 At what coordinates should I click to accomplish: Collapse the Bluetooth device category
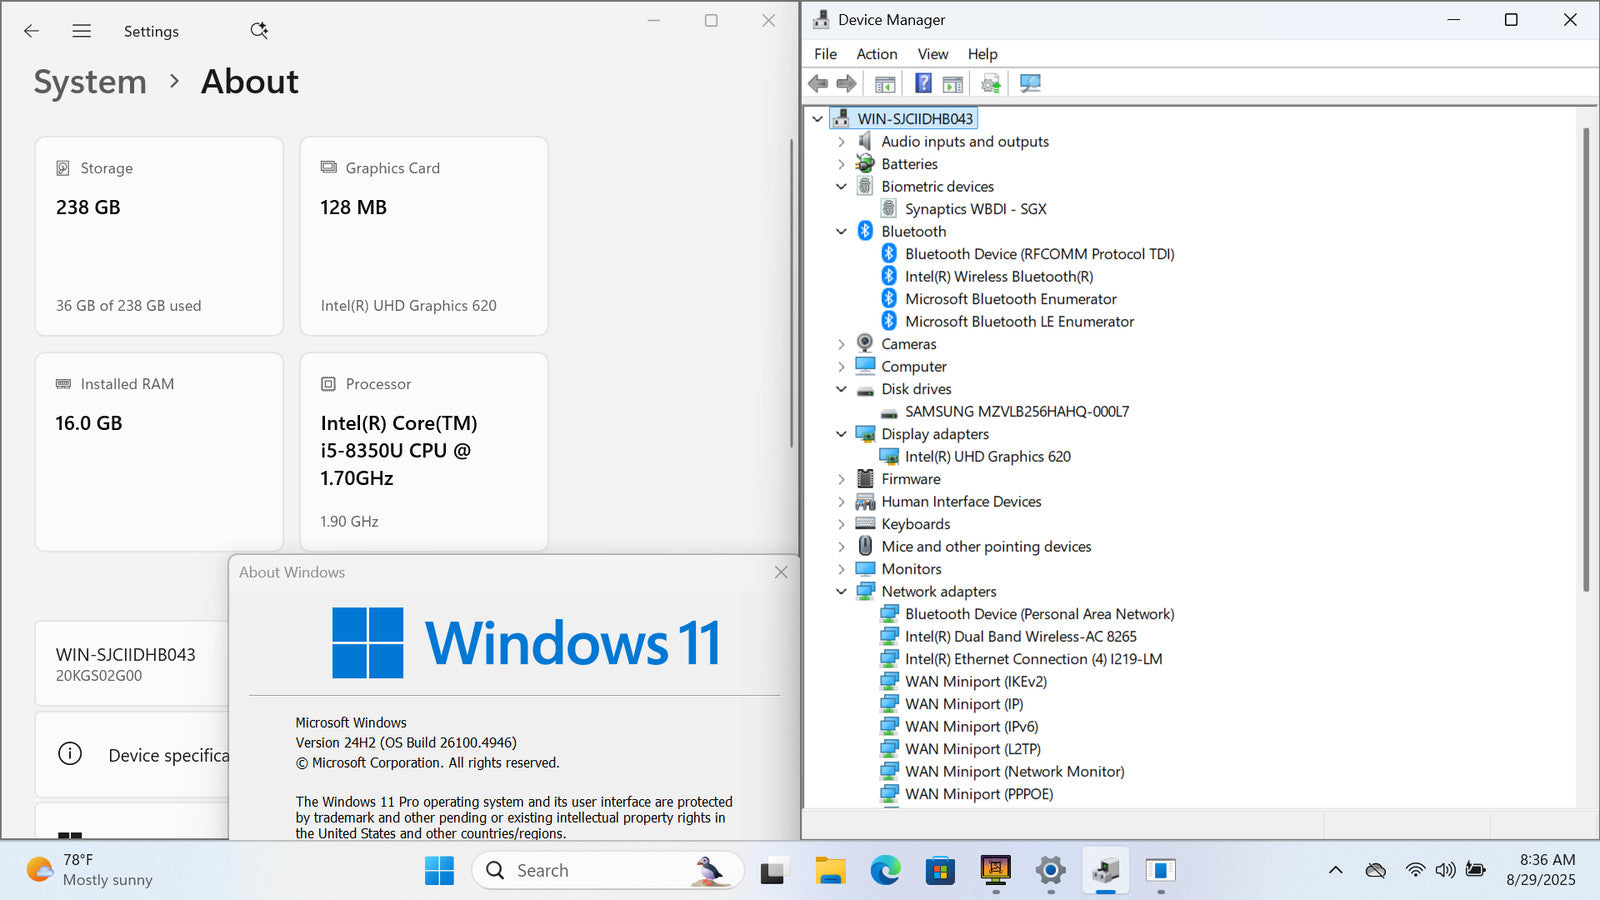point(841,232)
